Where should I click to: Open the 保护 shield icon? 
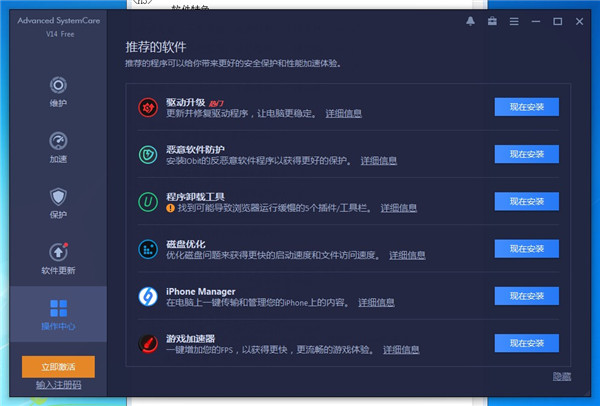tap(58, 196)
